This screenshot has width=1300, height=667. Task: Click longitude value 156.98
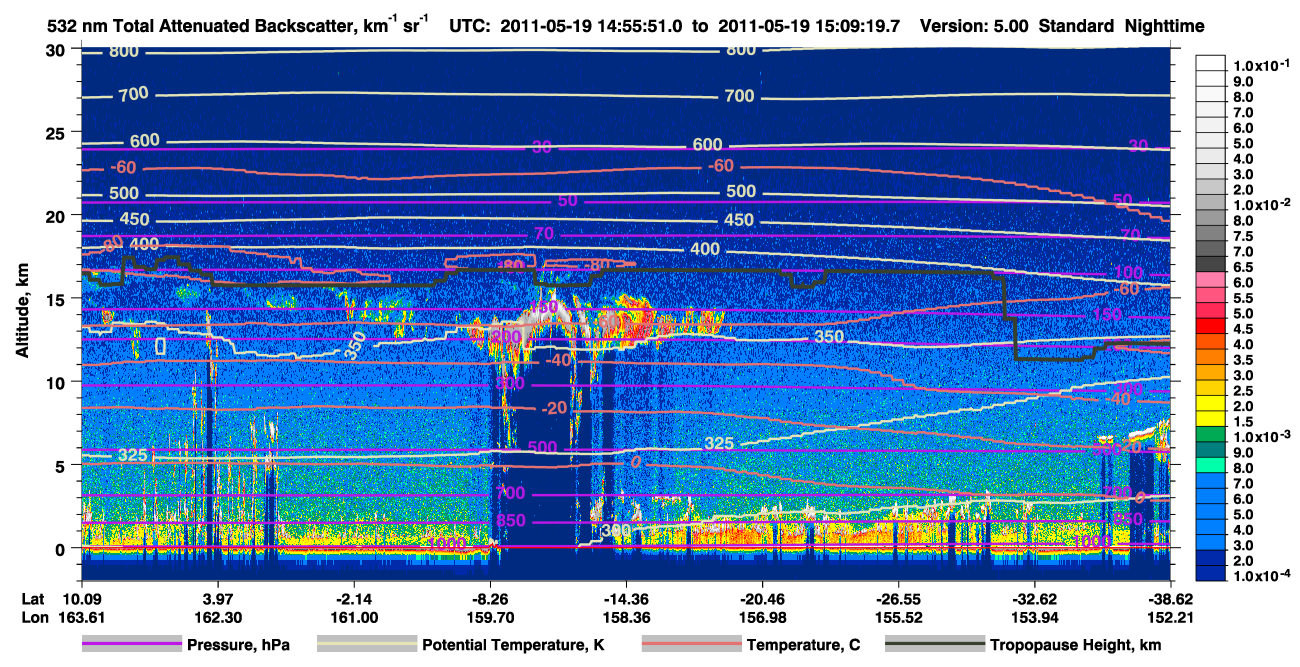(x=762, y=618)
